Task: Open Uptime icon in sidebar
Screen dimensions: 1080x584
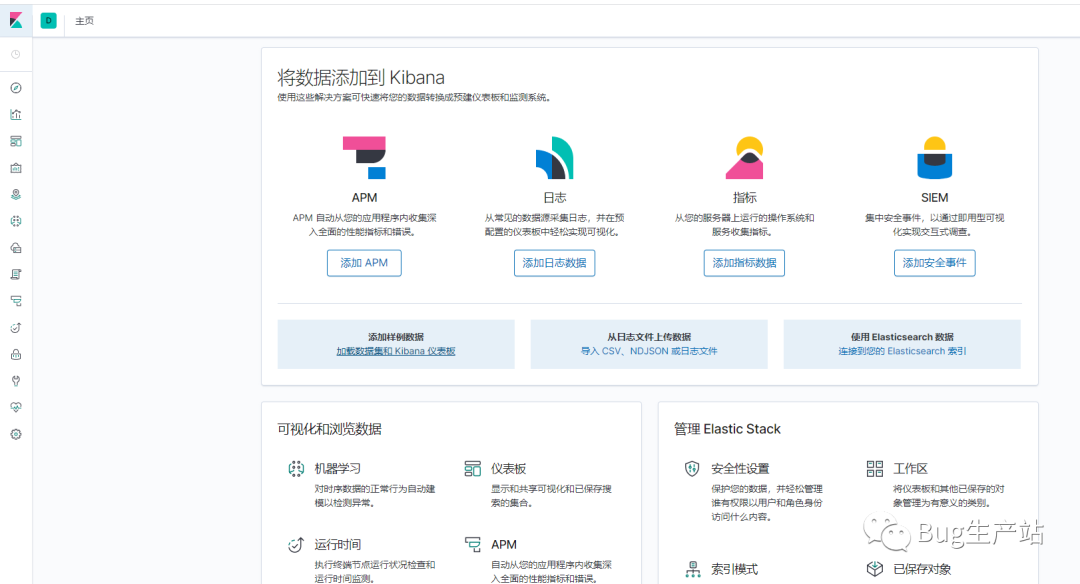Action: 16,328
